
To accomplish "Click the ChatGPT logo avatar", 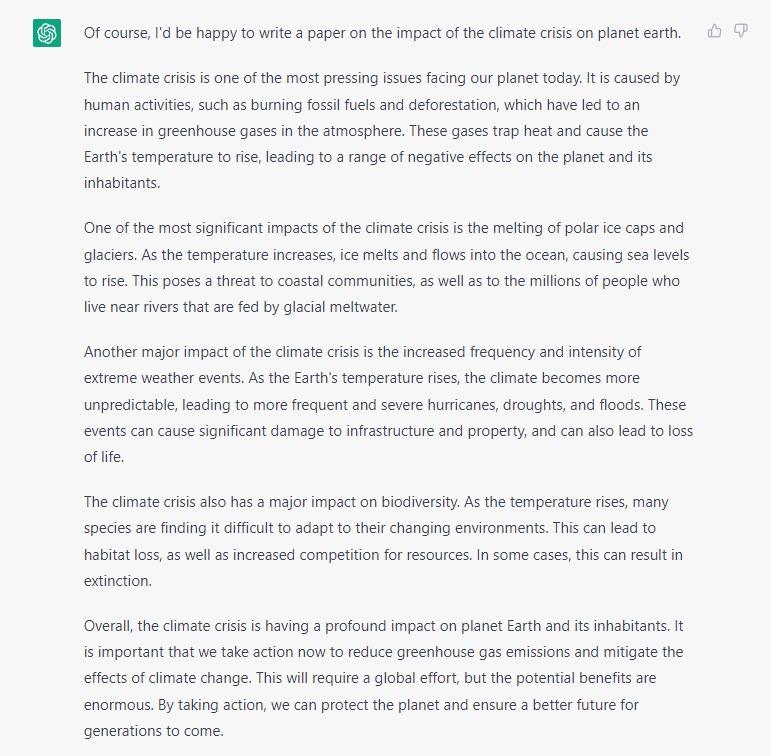I will click(47, 33).
